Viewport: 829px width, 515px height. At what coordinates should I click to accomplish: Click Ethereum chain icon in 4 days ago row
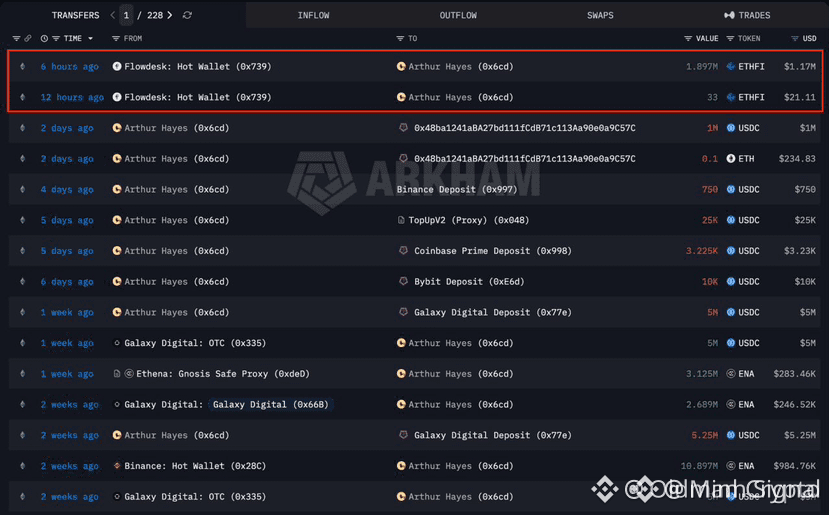pos(22,189)
